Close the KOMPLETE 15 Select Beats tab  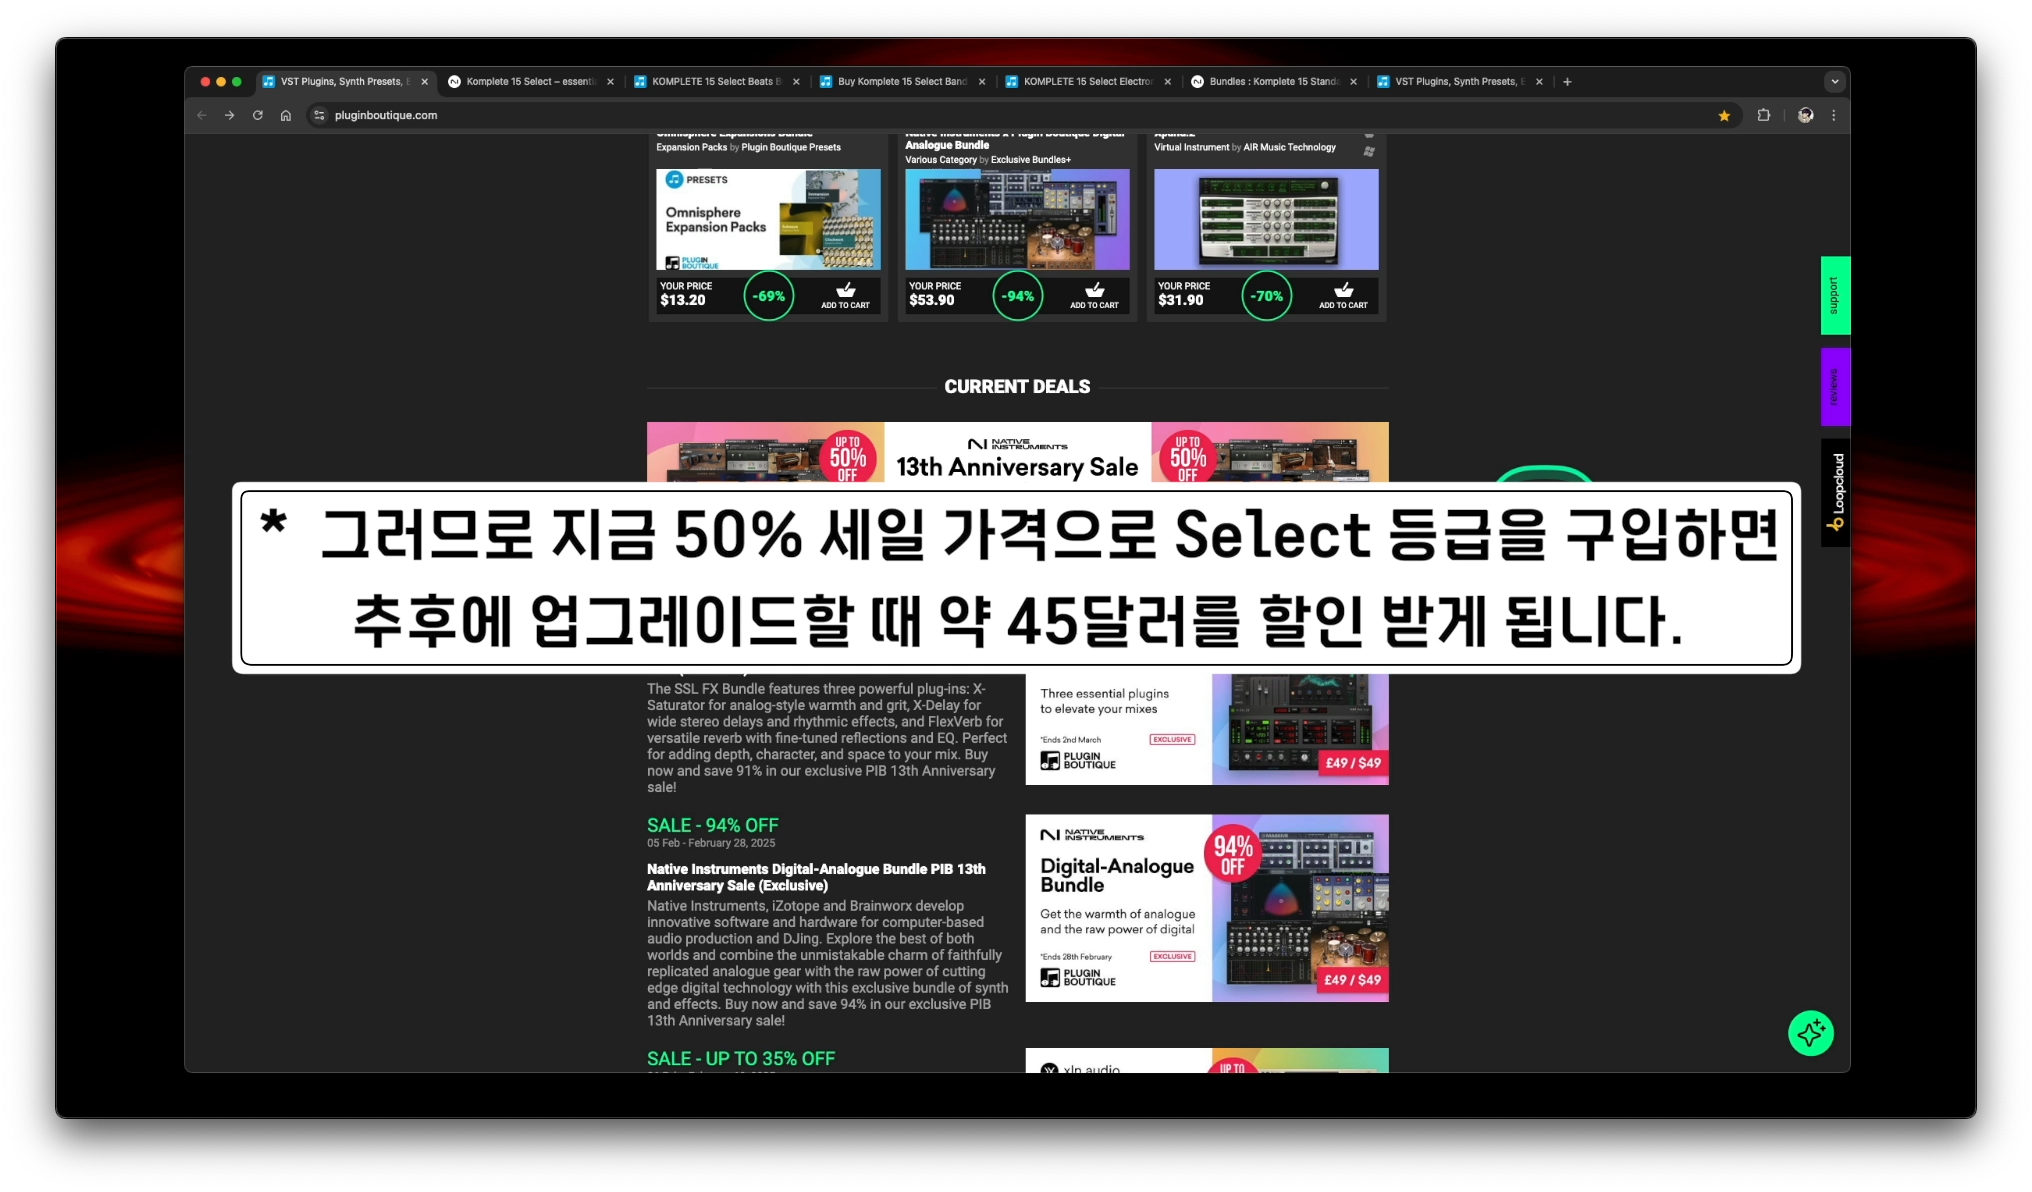click(x=796, y=82)
